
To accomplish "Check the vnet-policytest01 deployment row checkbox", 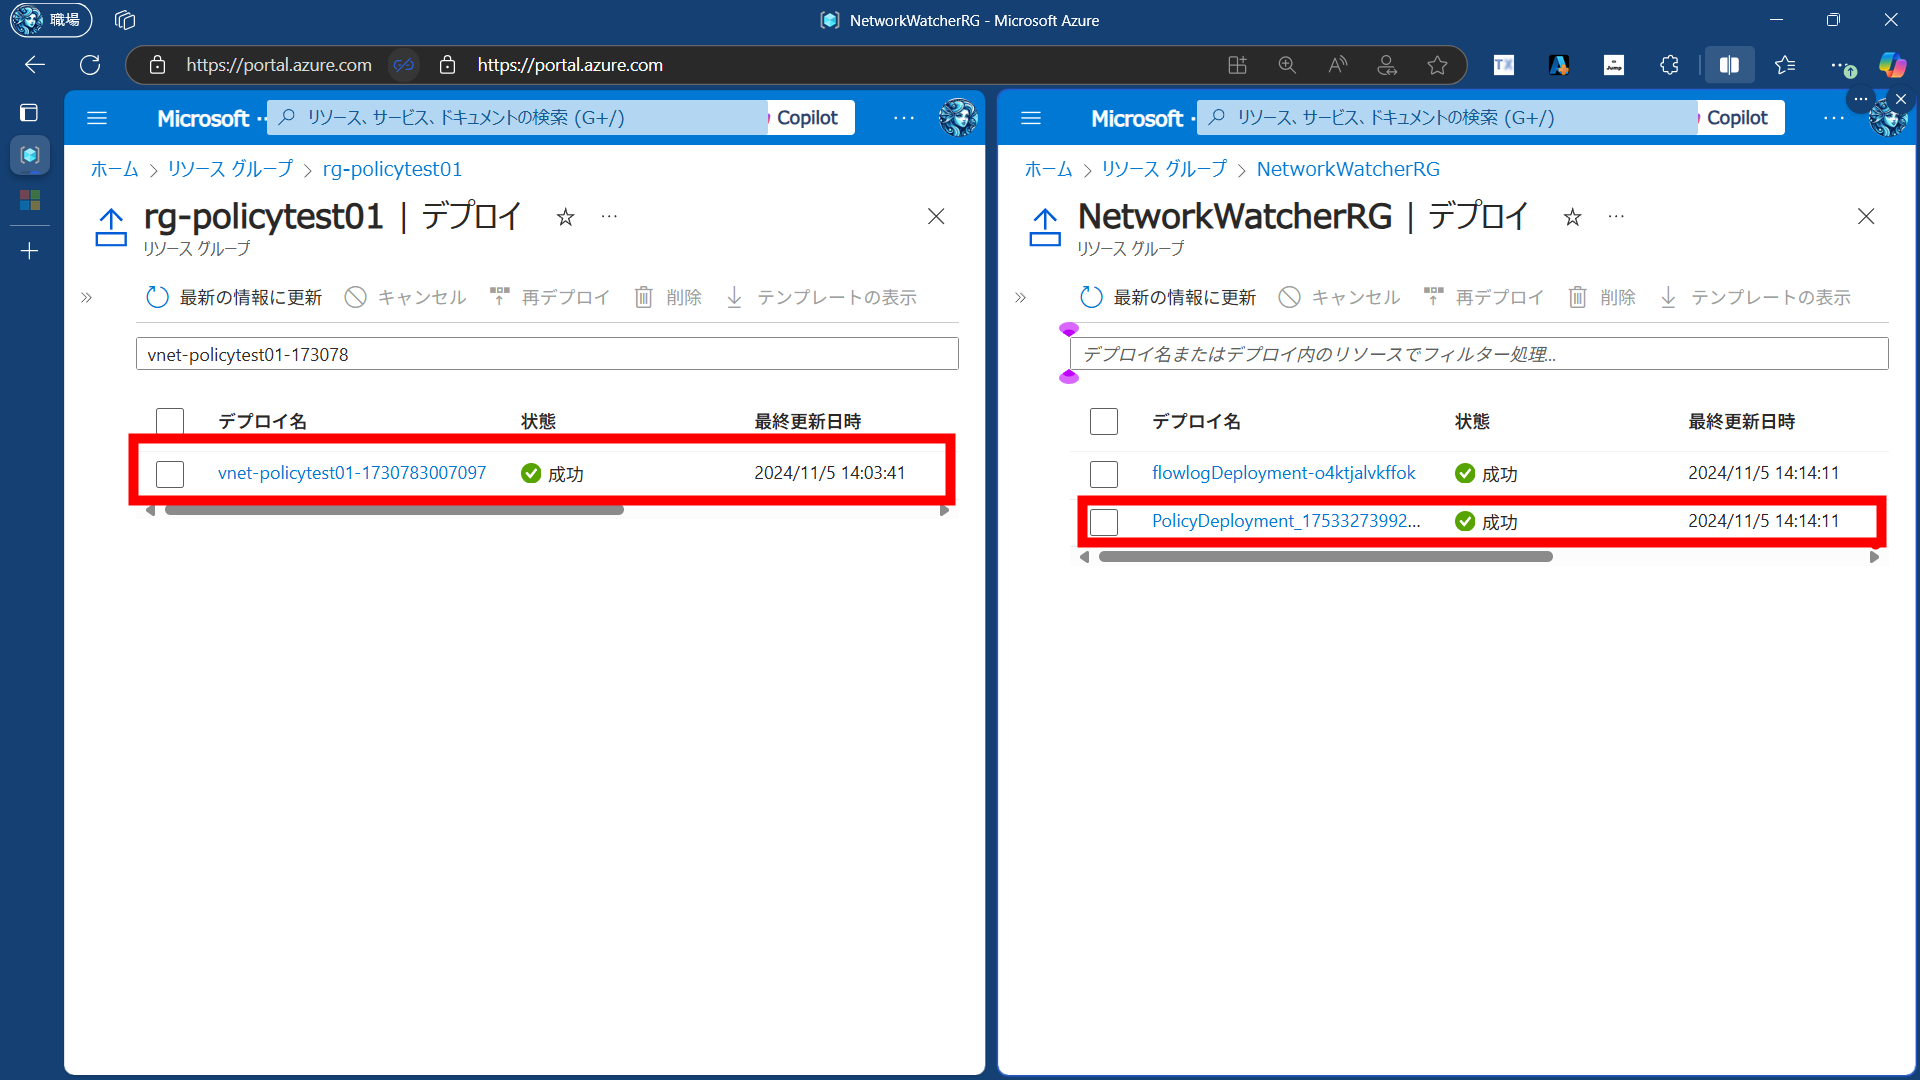I will coord(170,474).
